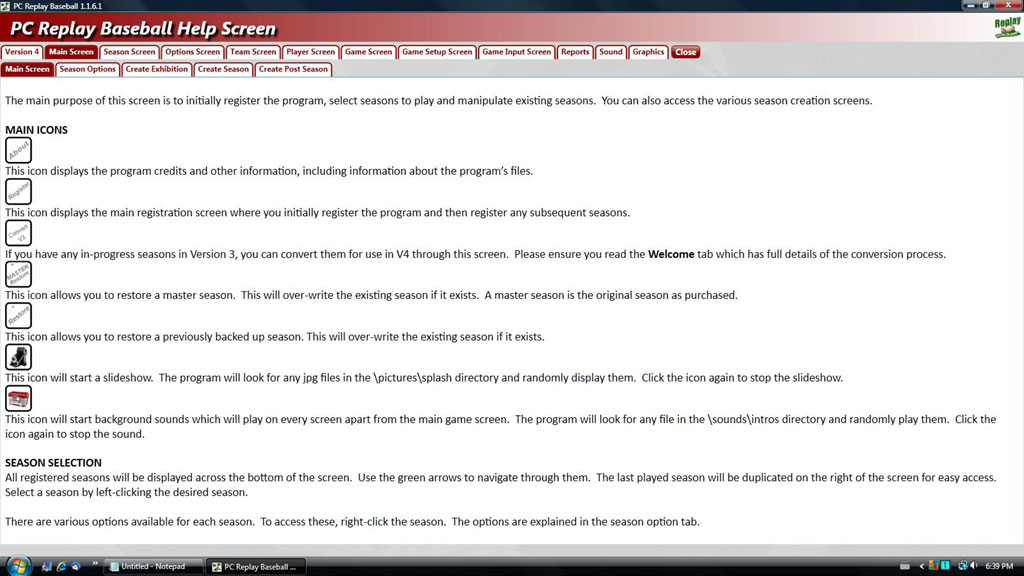Switch to the Graphics tab

648,52
